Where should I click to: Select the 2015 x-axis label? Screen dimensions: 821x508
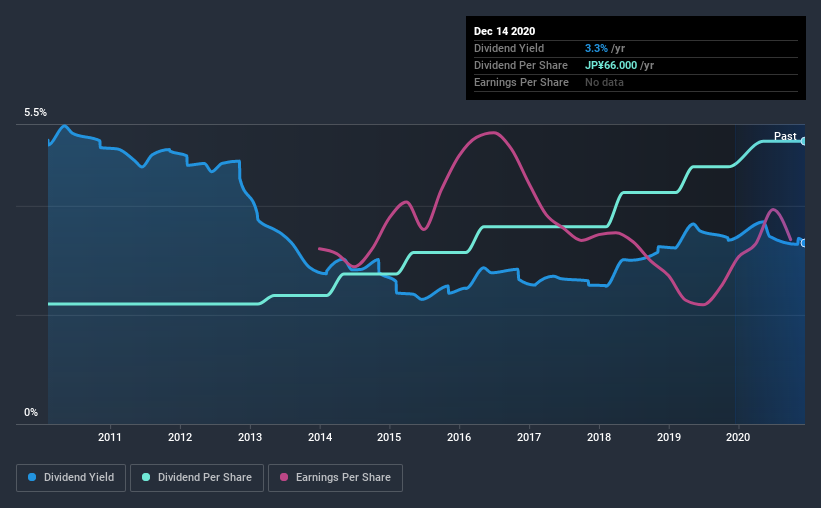[389, 437]
